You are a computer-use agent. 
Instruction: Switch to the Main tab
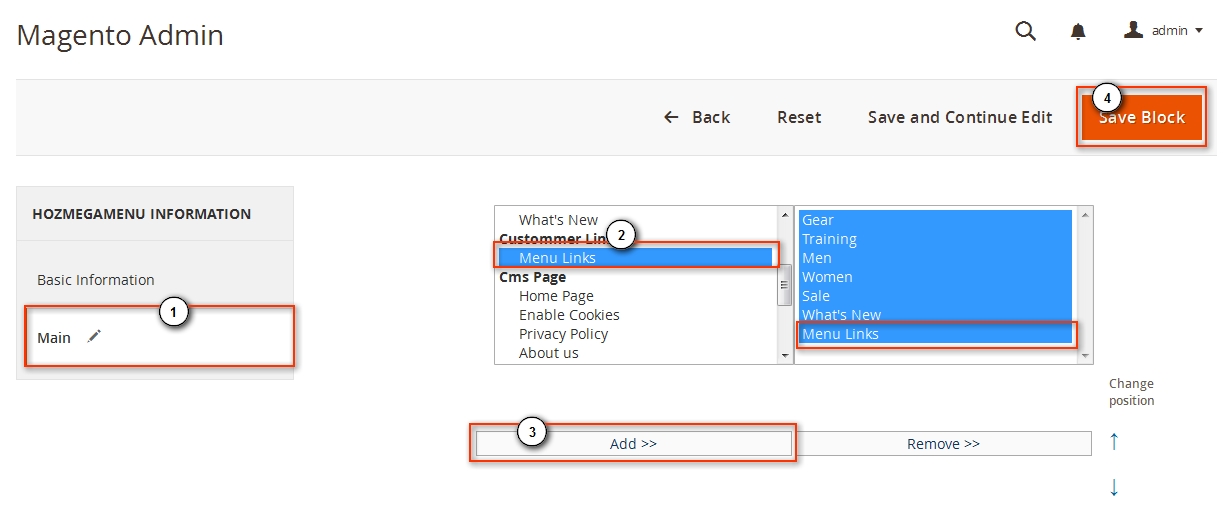click(x=54, y=338)
